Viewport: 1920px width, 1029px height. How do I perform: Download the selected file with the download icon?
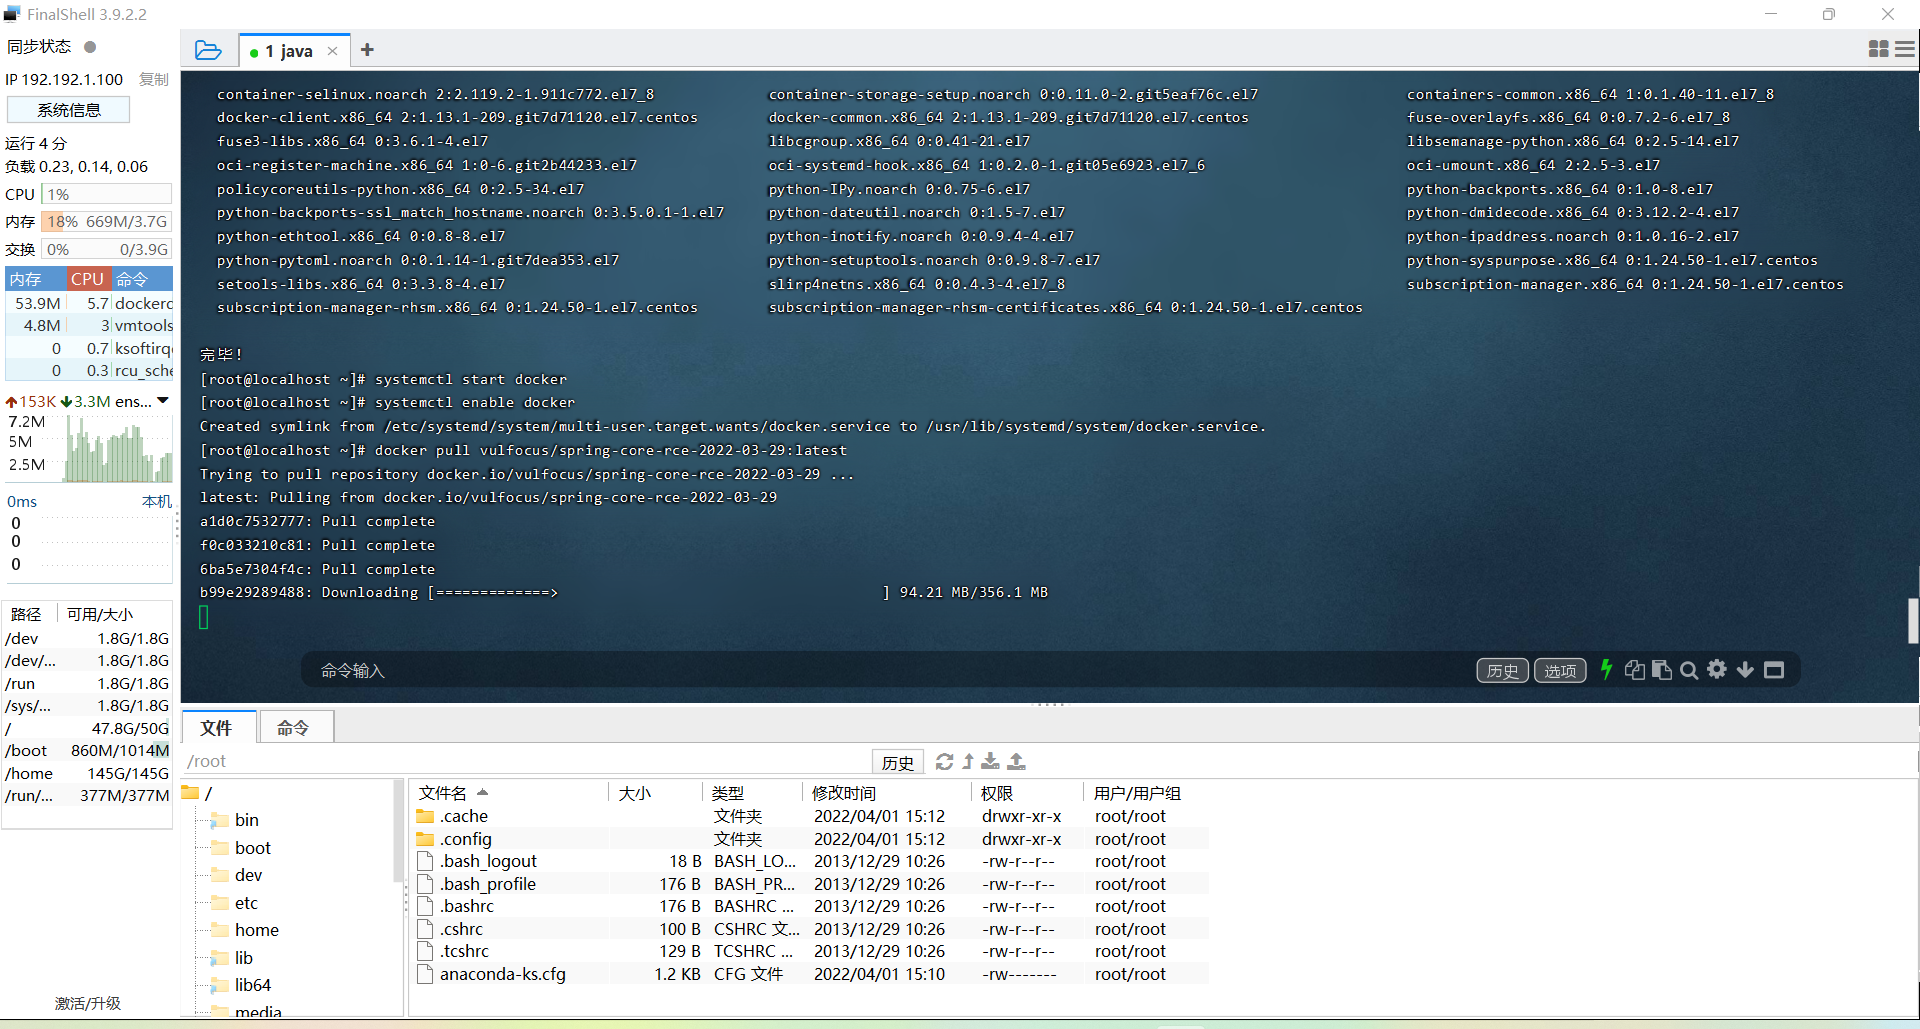(x=990, y=762)
